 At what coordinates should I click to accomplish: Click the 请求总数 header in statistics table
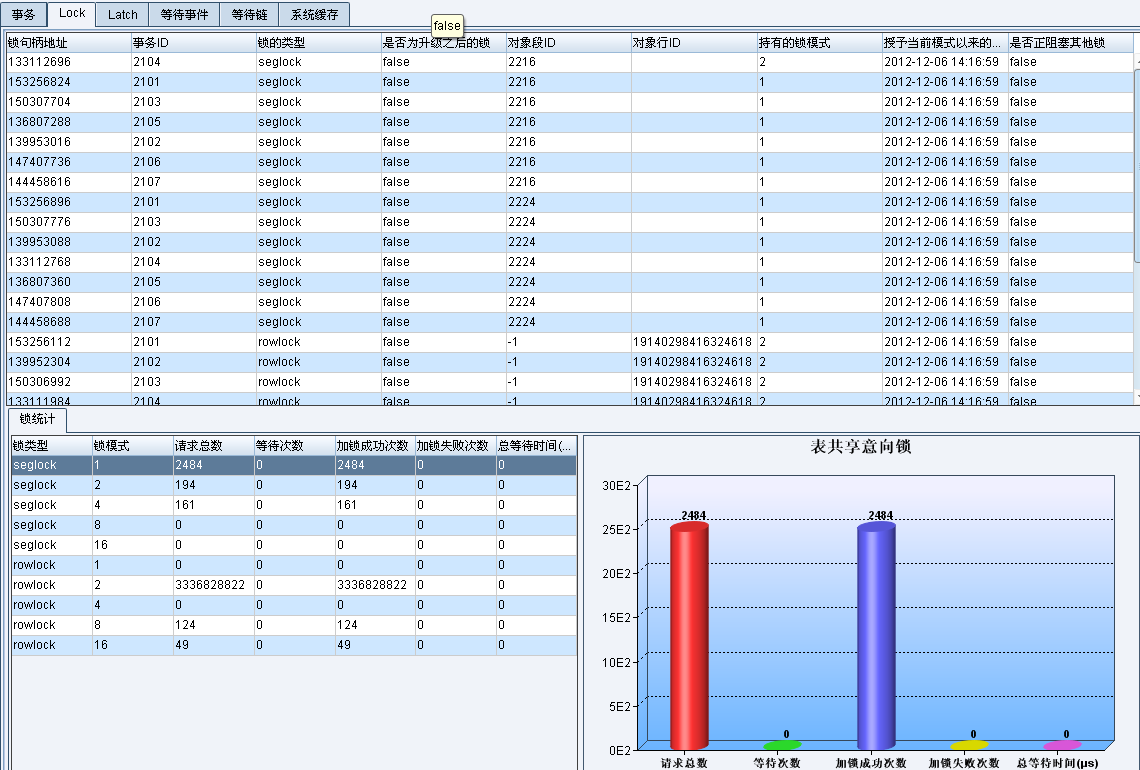[211, 445]
